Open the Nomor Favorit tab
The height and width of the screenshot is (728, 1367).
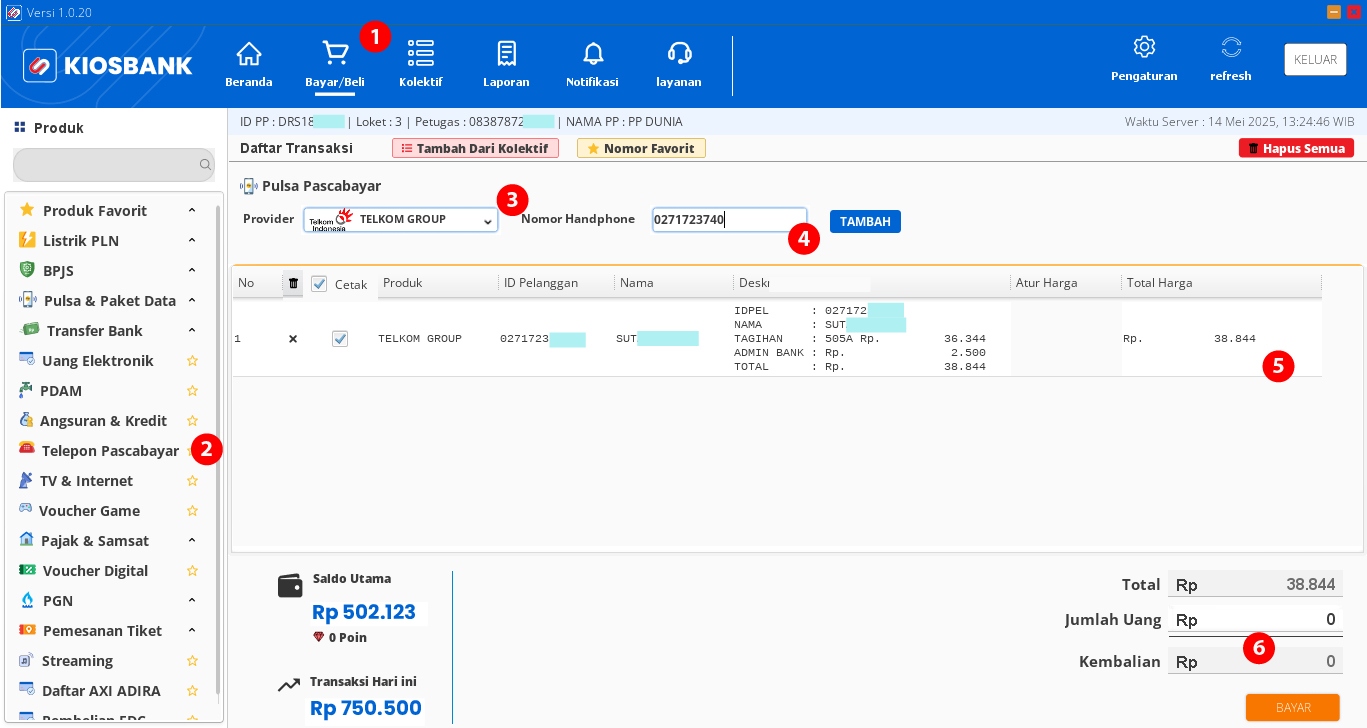point(640,147)
